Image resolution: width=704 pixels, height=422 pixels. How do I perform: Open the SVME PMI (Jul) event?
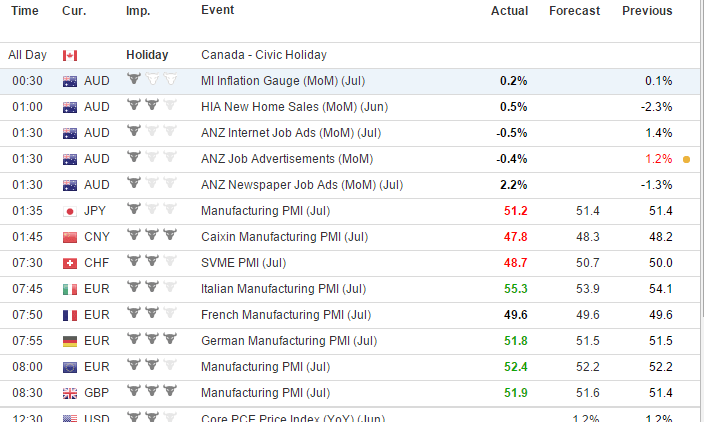click(243, 263)
